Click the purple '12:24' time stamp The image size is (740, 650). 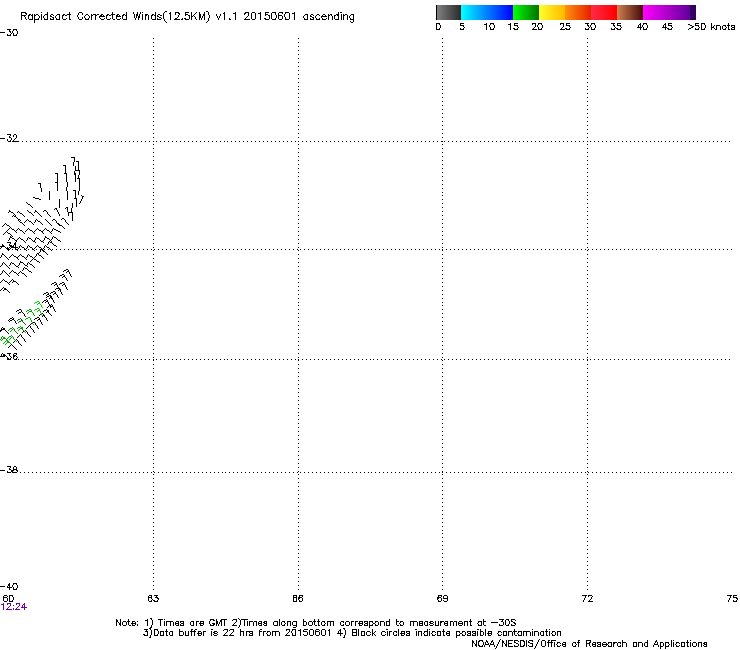click(14, 607)
